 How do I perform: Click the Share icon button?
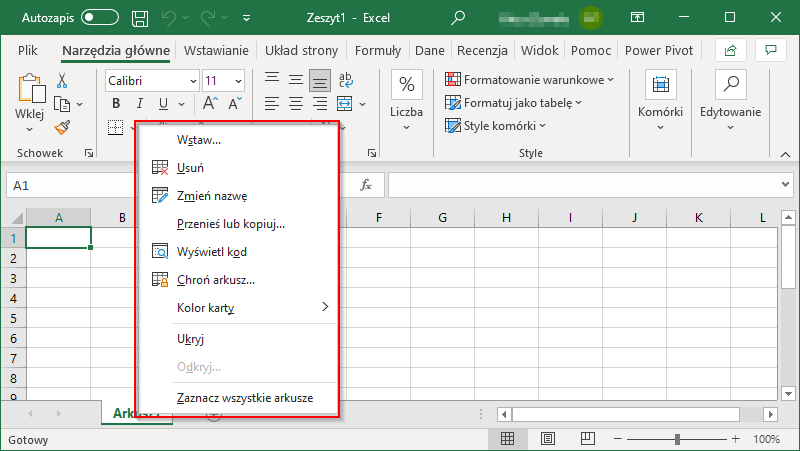coord(731,50)
